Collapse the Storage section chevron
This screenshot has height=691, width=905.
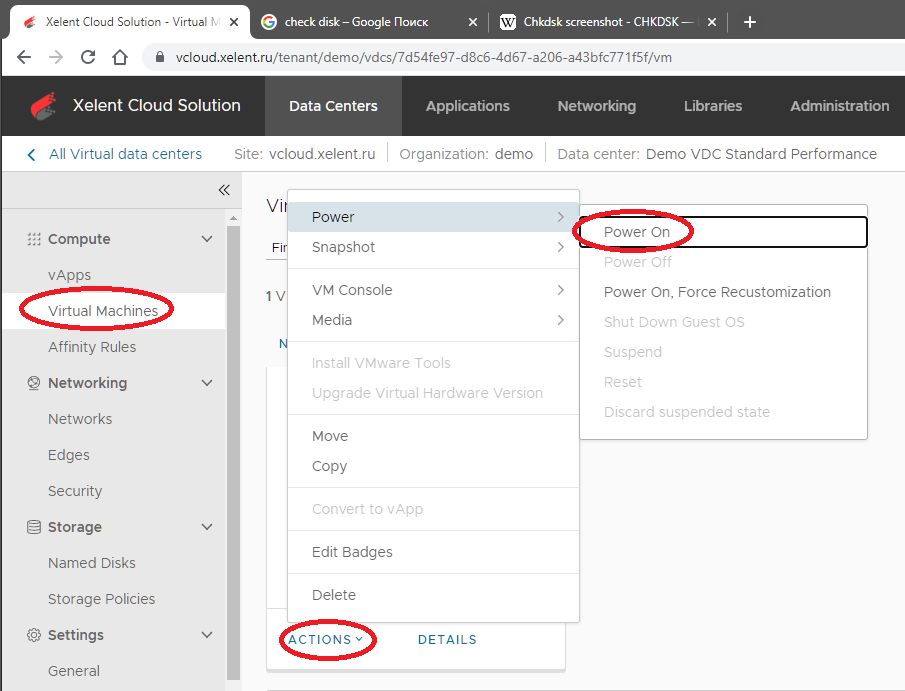(207, 527)
